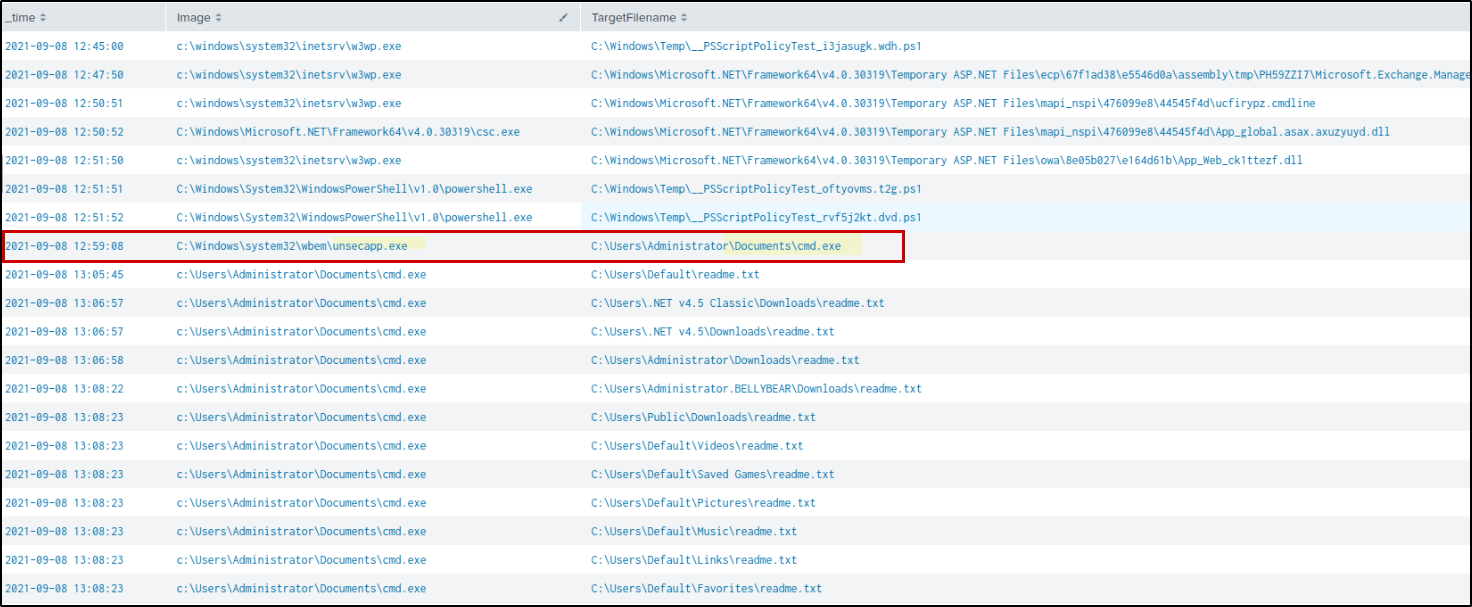
Task: Select the _time column header label
Action: click(19, 18)
